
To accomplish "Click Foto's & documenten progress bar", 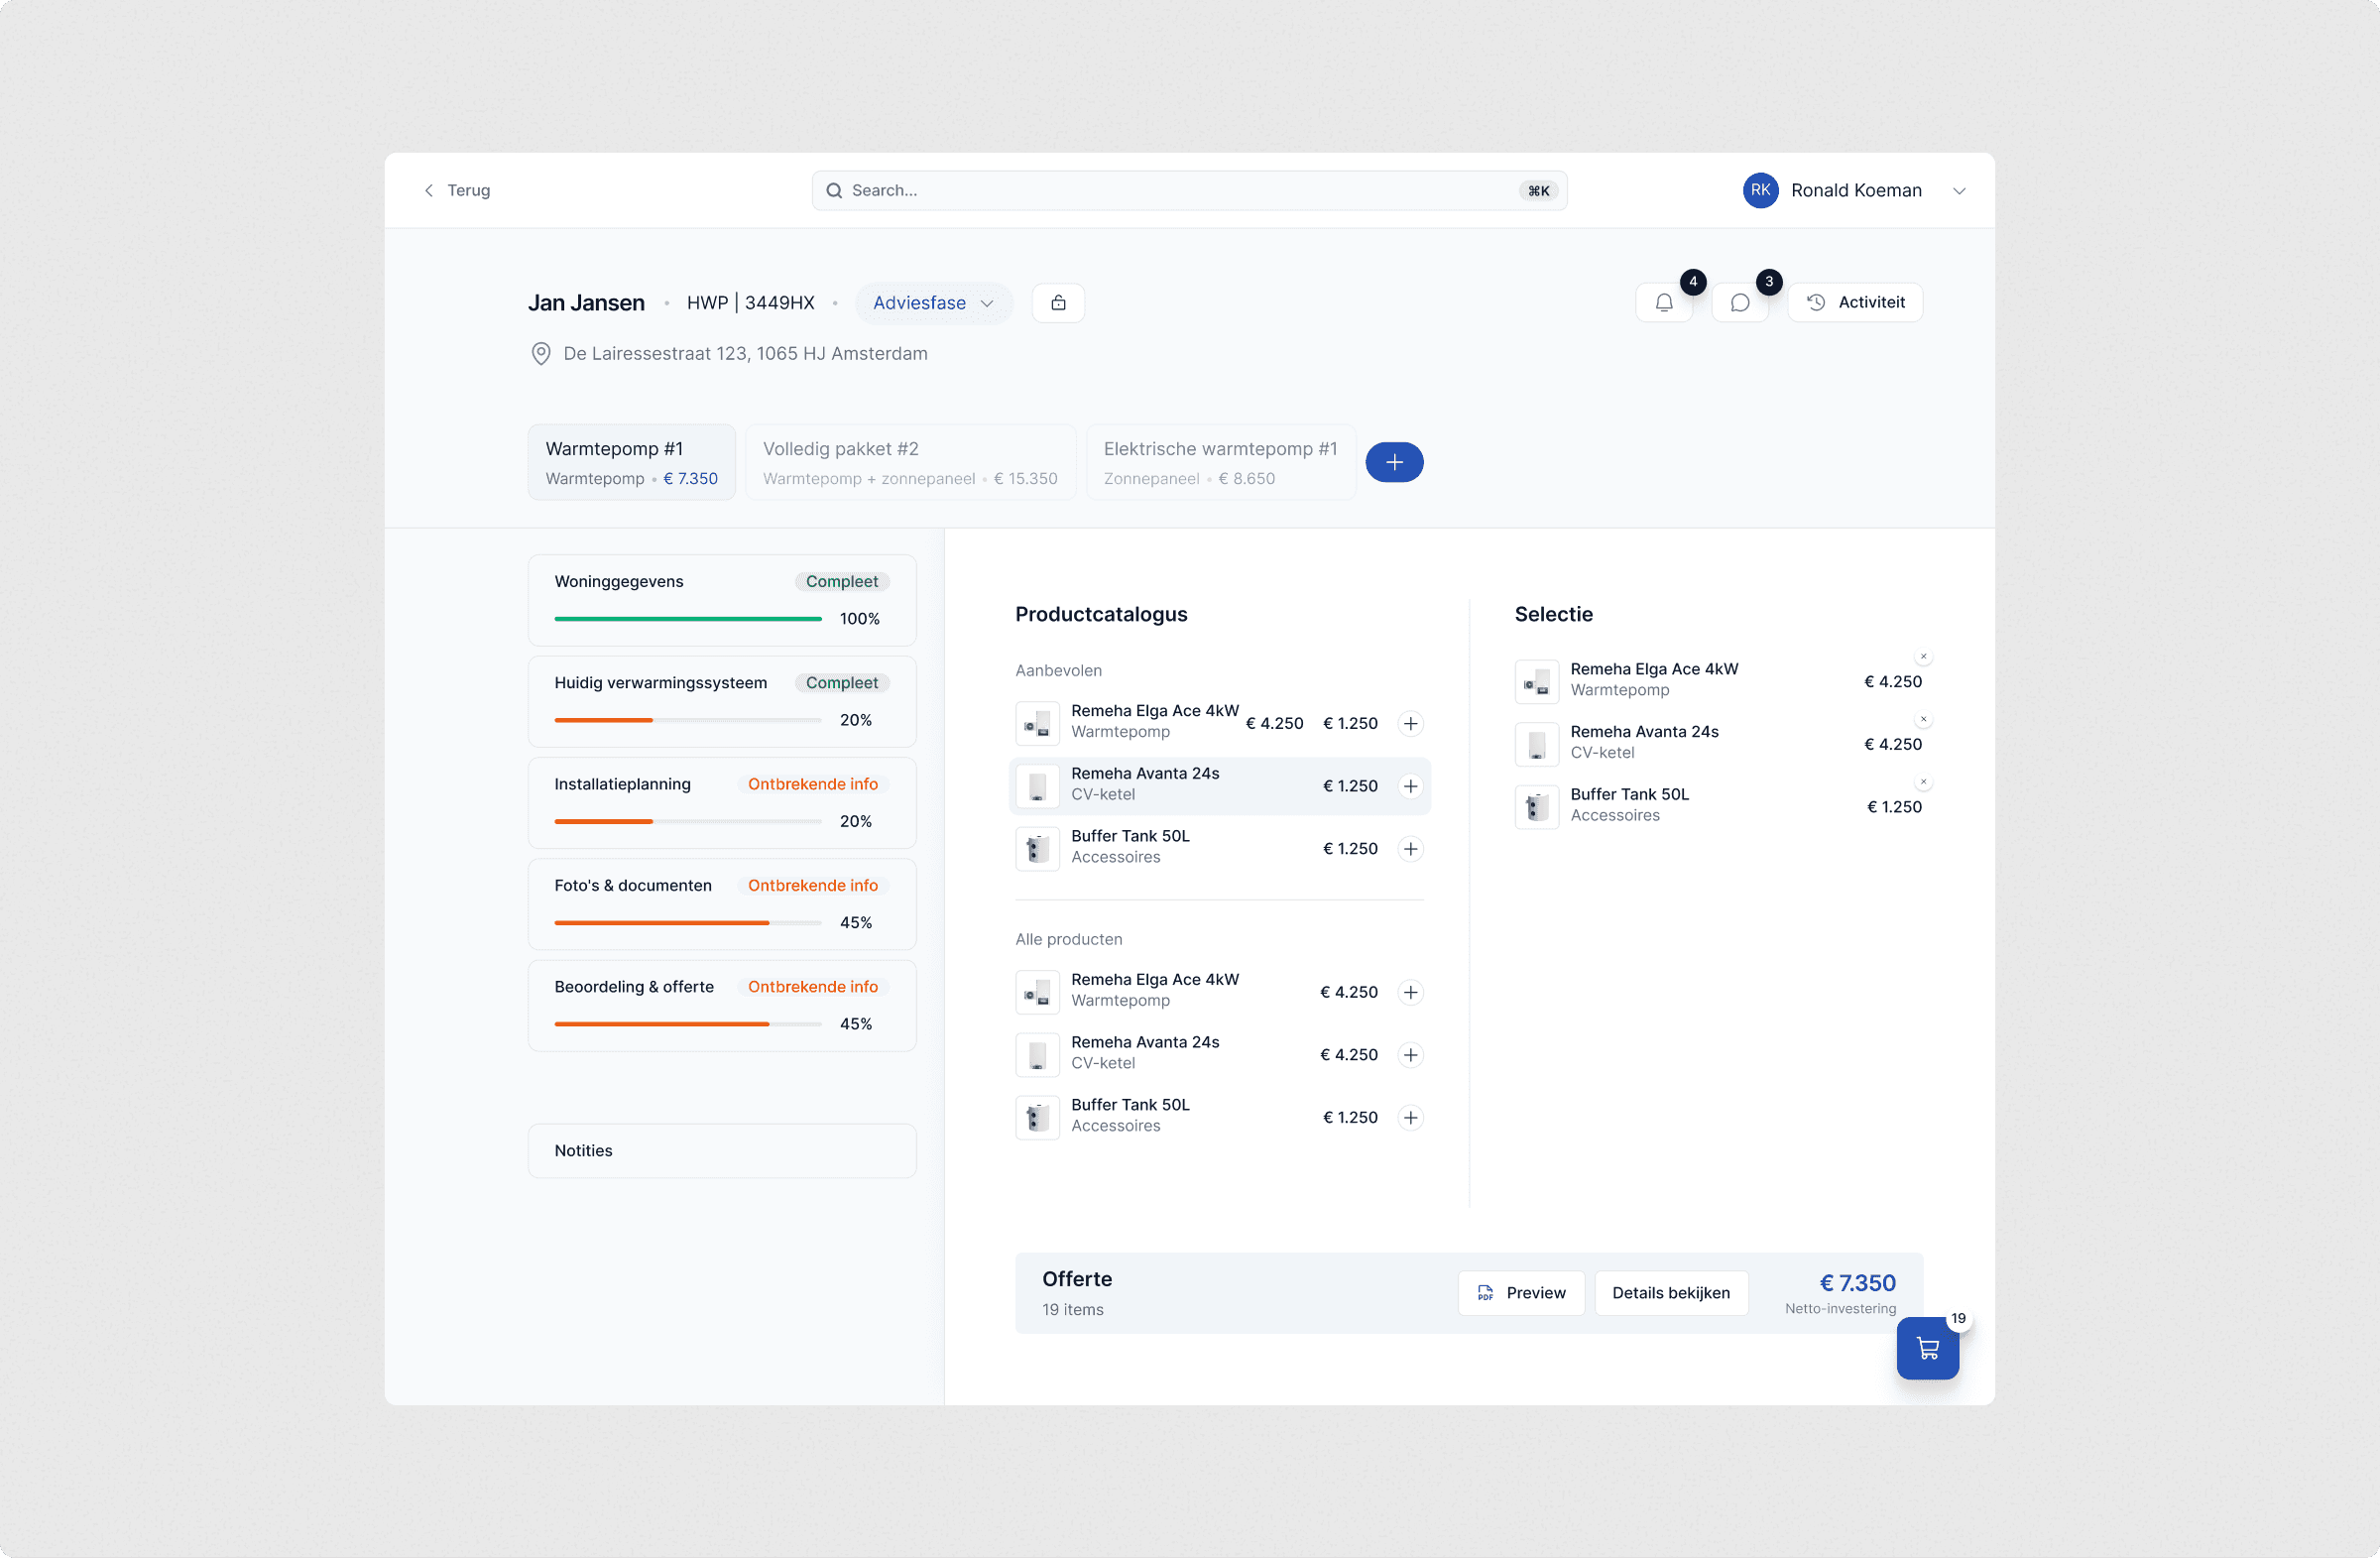I will click(x=688, y=923).
